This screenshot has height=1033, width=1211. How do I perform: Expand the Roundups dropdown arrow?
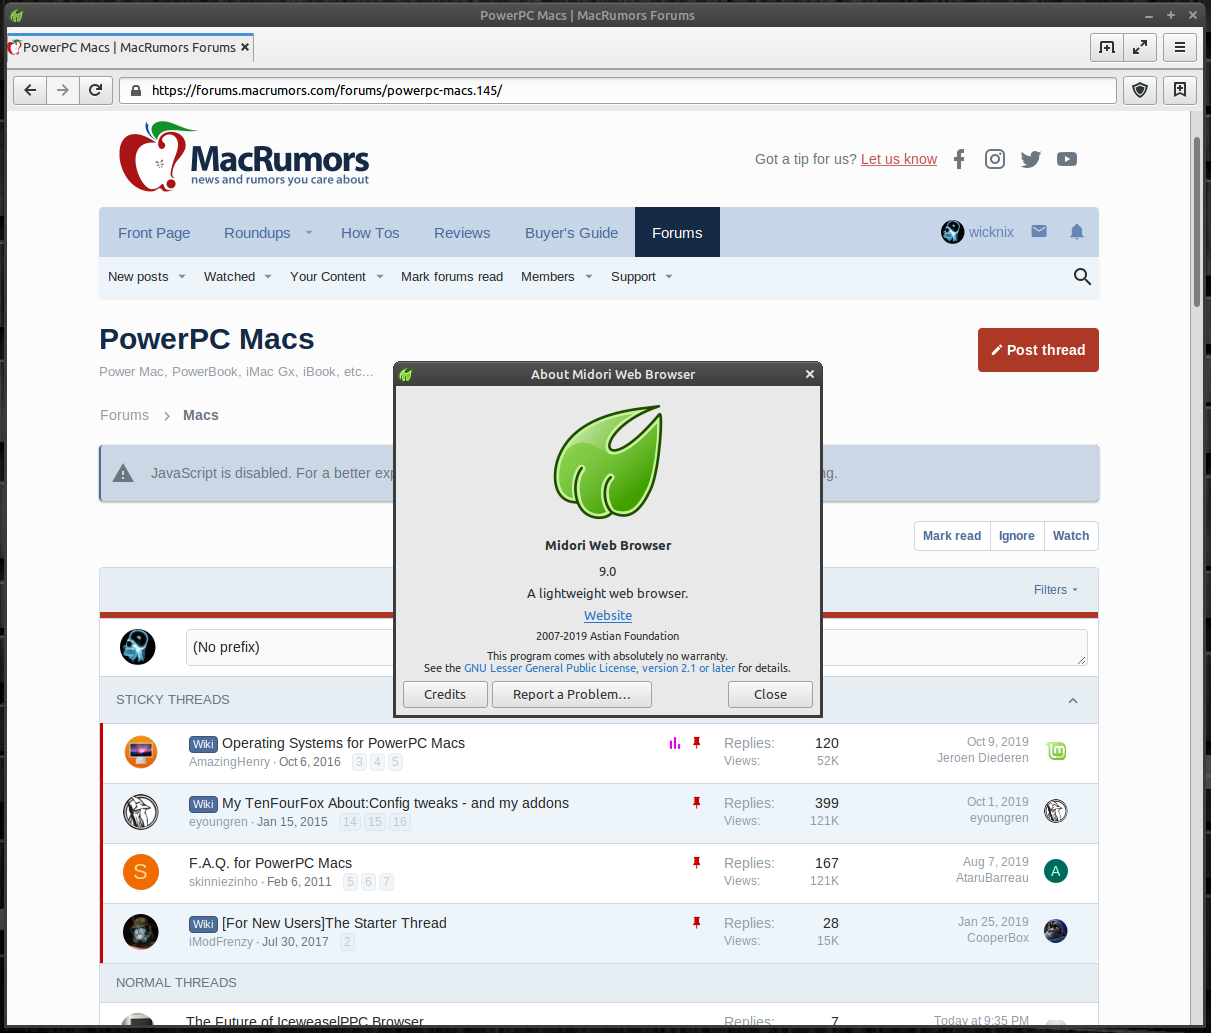tap(309, 233)
